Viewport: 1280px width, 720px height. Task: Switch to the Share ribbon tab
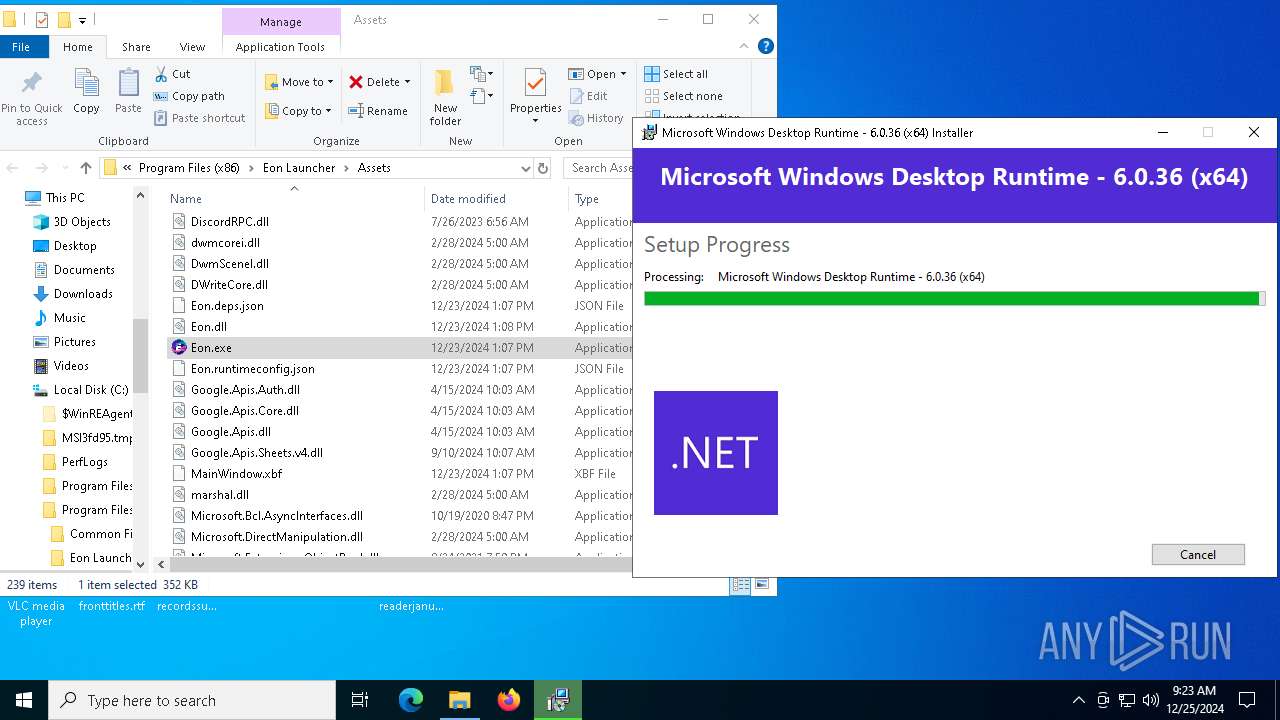pos(136,47)
